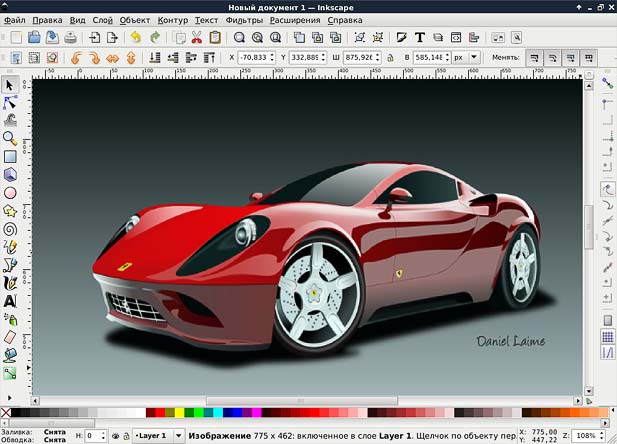Adjust the zoom percentage stepper
This screenshot has height=444, width=617.
click(x=602, y=436)
